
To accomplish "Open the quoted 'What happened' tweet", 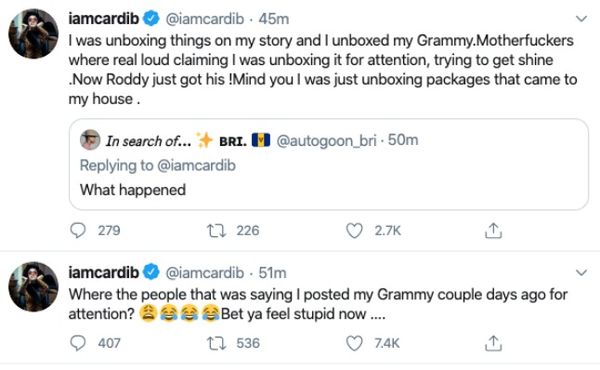I will (x=329, y=164).
